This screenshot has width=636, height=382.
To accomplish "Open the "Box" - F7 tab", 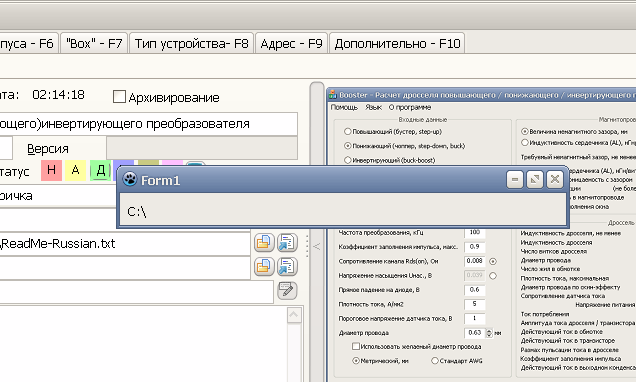I will pyautogui.click(x=94, y=43).
